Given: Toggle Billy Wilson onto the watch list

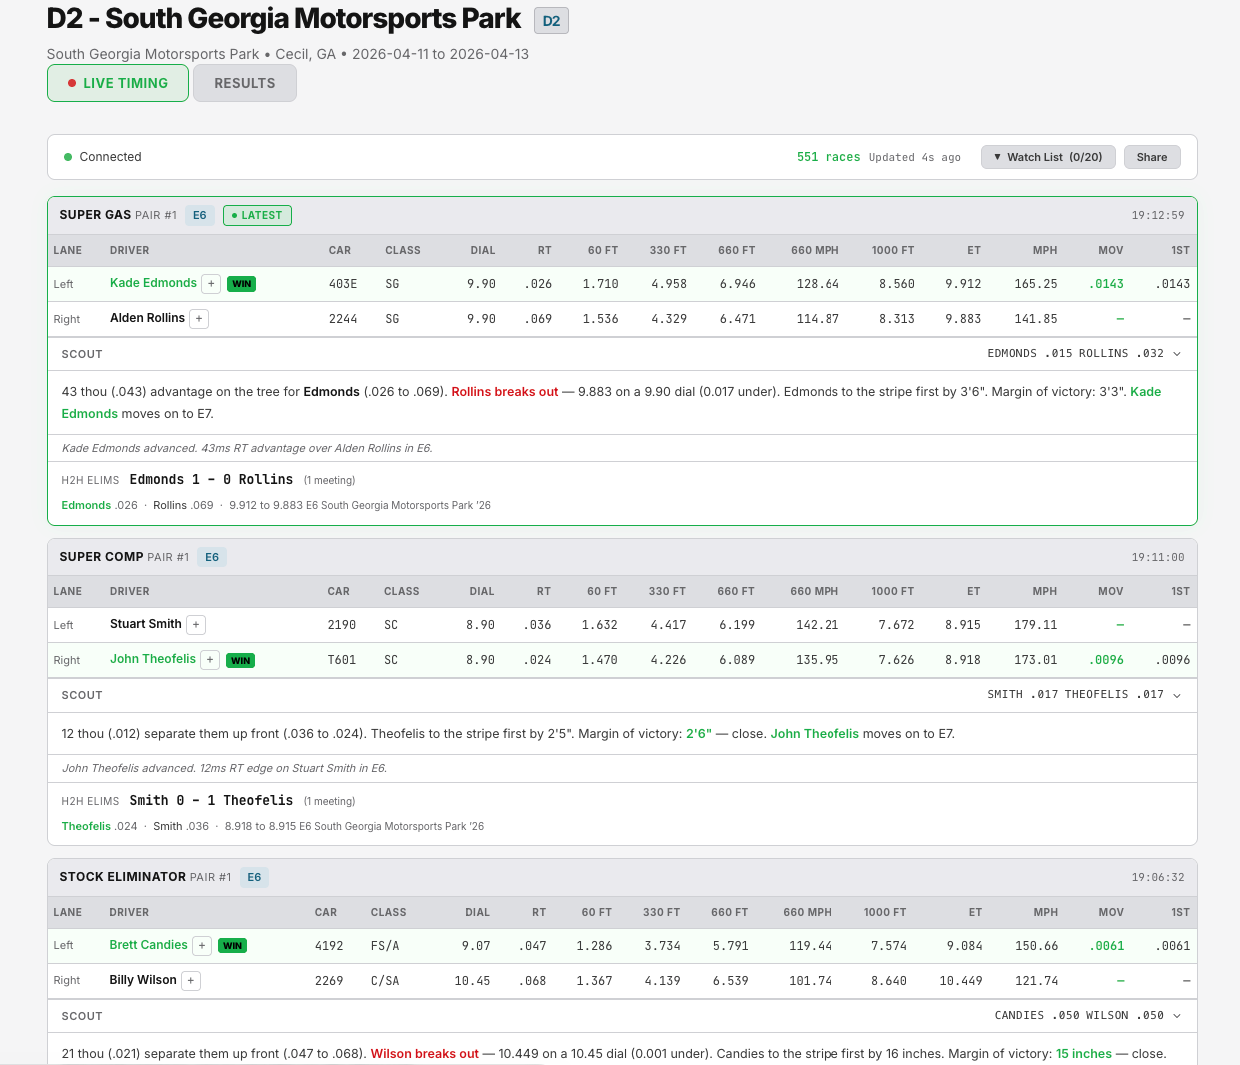Looking at the screenshot, I should (x=190, y=980).
